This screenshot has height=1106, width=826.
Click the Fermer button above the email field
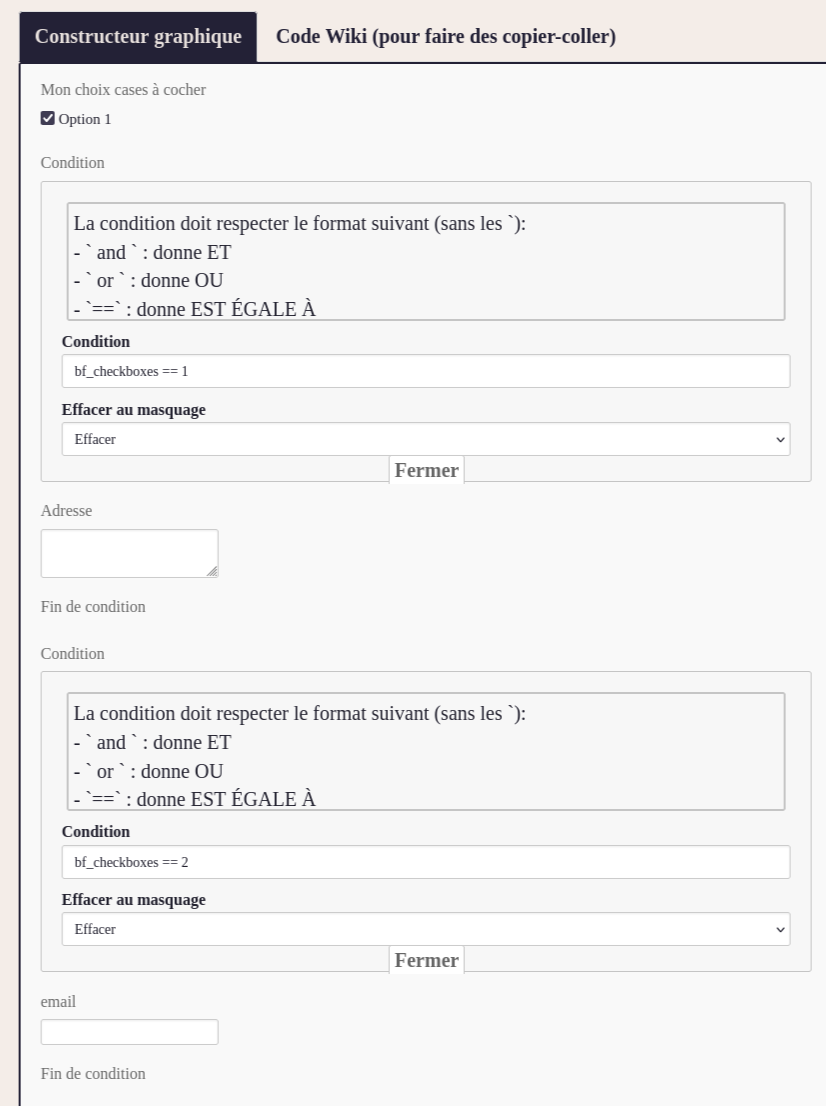coord(427,961)
